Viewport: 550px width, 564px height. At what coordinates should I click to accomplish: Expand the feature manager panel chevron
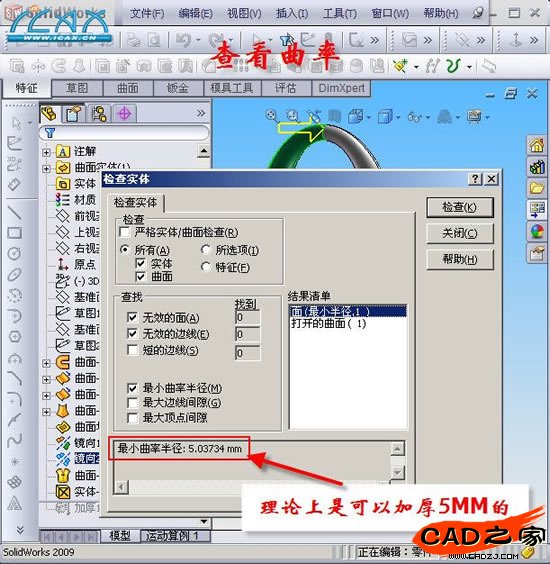click(201, 114)
